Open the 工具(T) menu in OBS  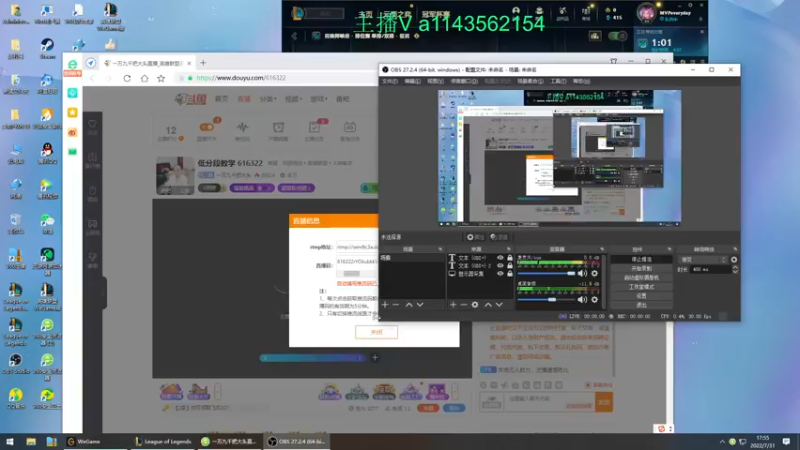(558, 81)
